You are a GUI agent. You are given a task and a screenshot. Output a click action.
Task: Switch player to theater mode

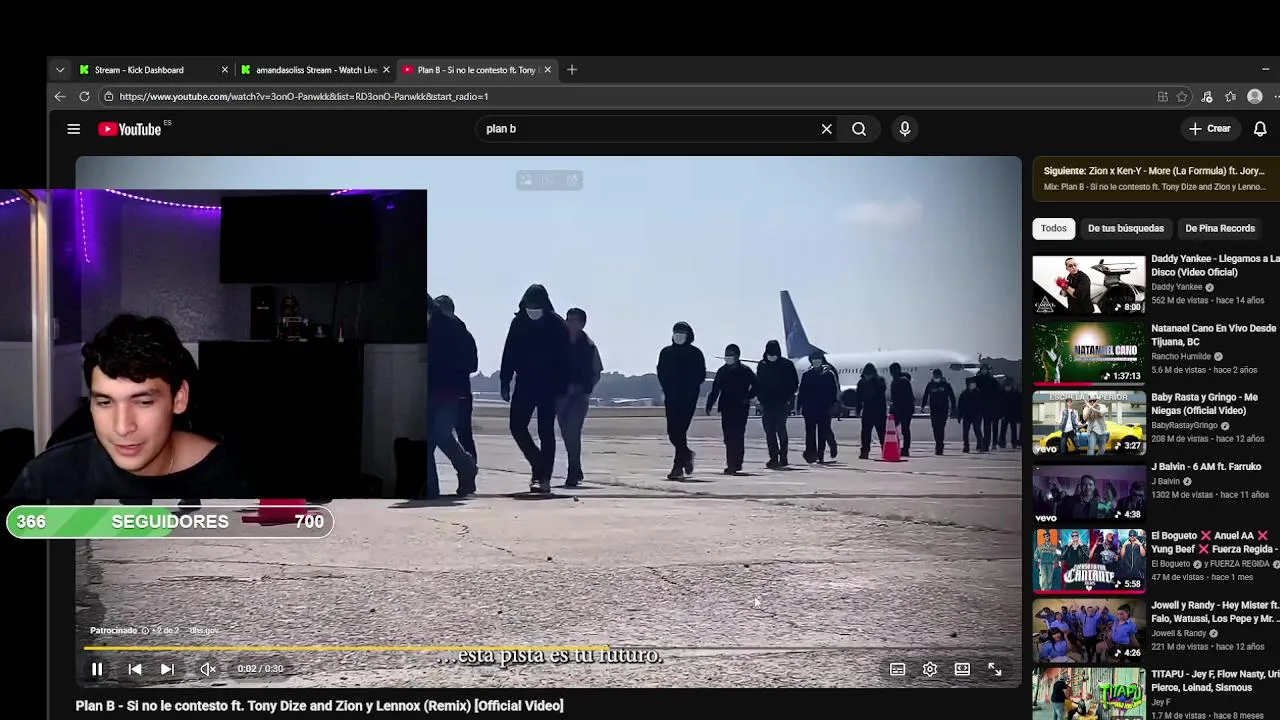point(962,669)
